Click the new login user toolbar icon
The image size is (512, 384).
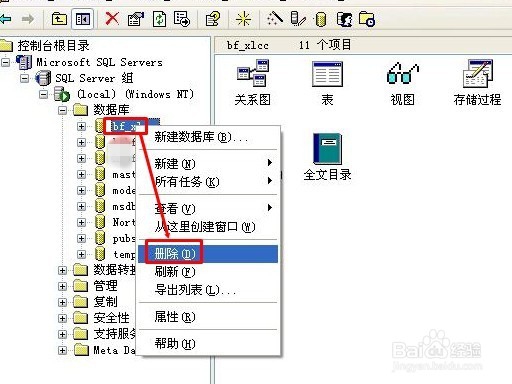(344, 19)
